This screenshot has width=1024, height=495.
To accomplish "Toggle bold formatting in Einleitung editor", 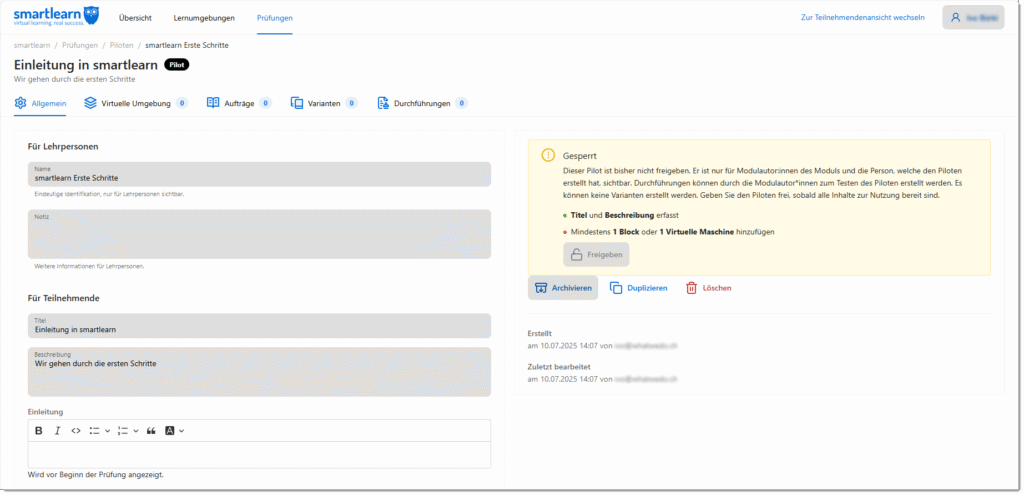I will pyautogui.click(x=39, y=430).
